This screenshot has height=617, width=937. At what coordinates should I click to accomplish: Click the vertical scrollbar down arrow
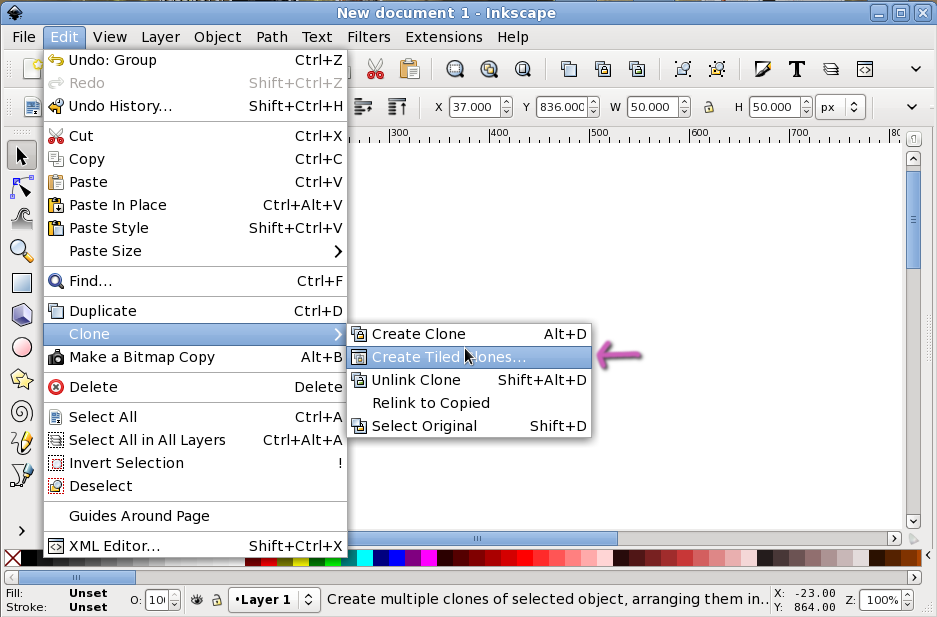coord(913,521)
